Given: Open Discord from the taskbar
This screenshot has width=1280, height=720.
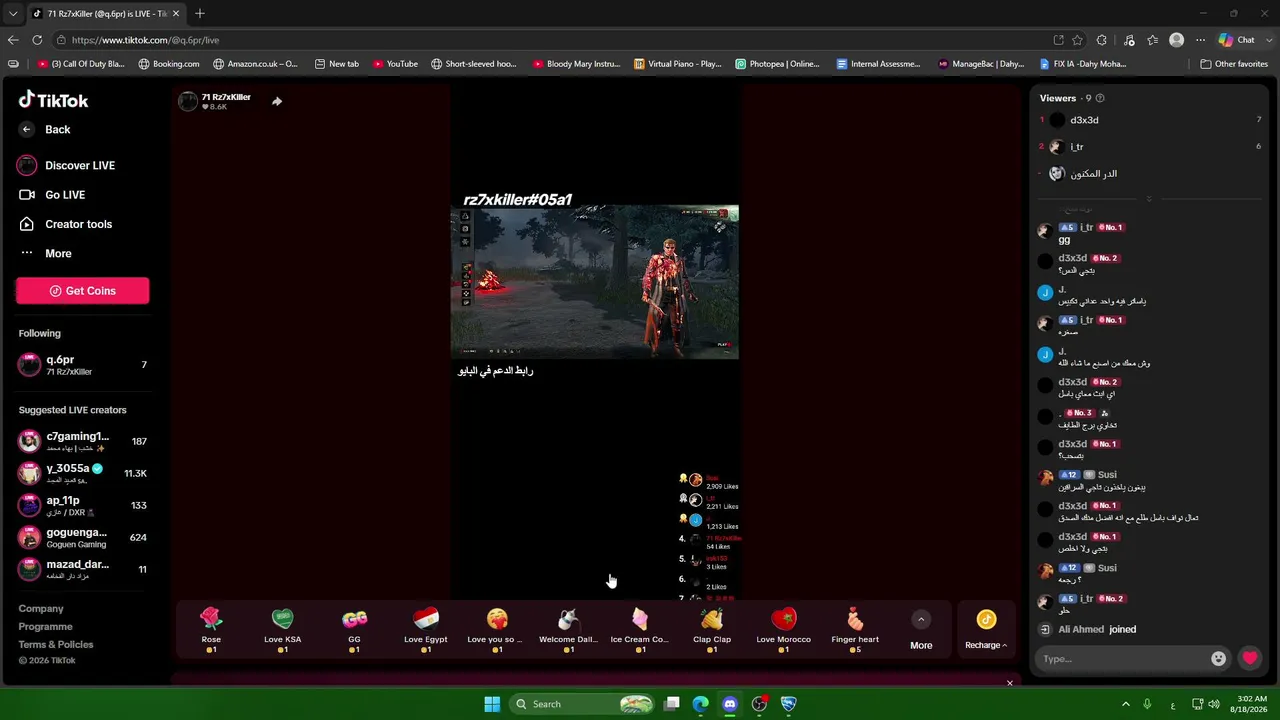Looking at the screenshot, I should (x=730, y=704).
